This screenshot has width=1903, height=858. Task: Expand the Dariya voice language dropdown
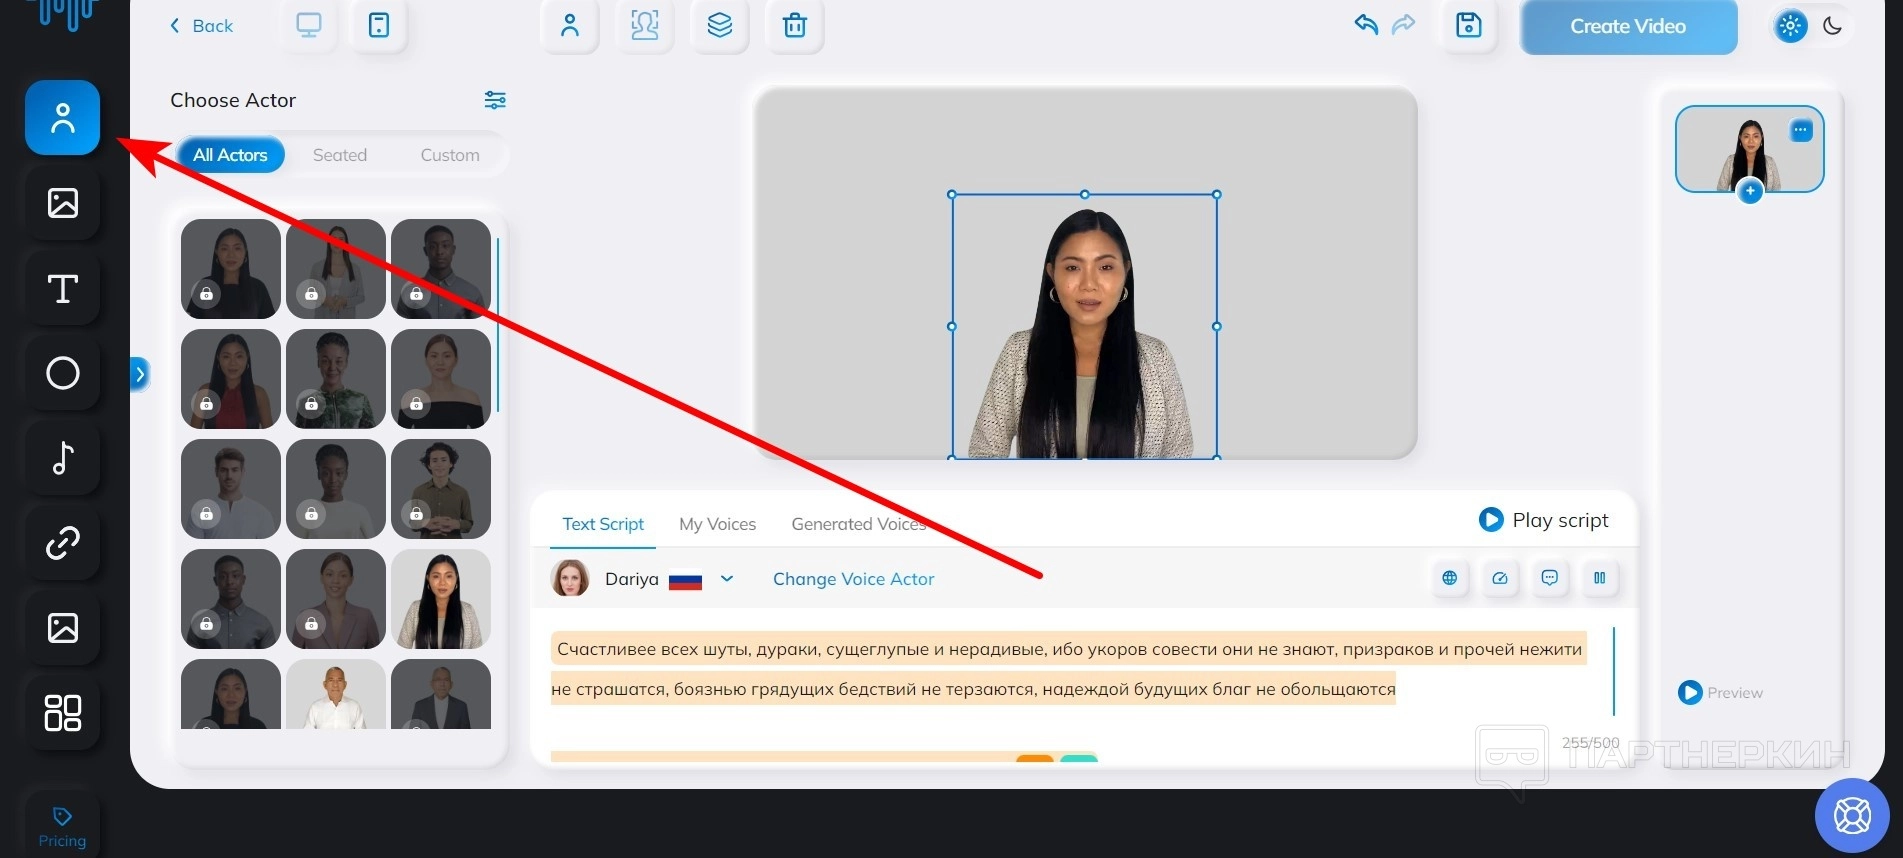coord(727,579)
